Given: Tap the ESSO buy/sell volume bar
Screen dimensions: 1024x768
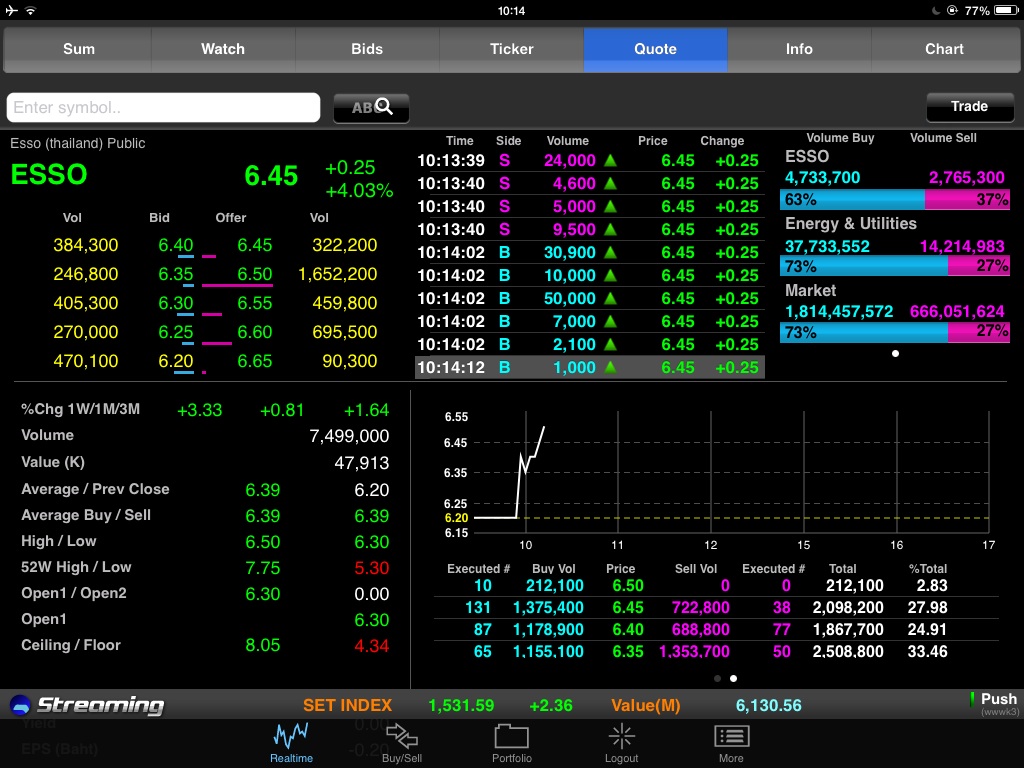Looking at the screenshot, I should pyautogui.click(x=894, y=200).
